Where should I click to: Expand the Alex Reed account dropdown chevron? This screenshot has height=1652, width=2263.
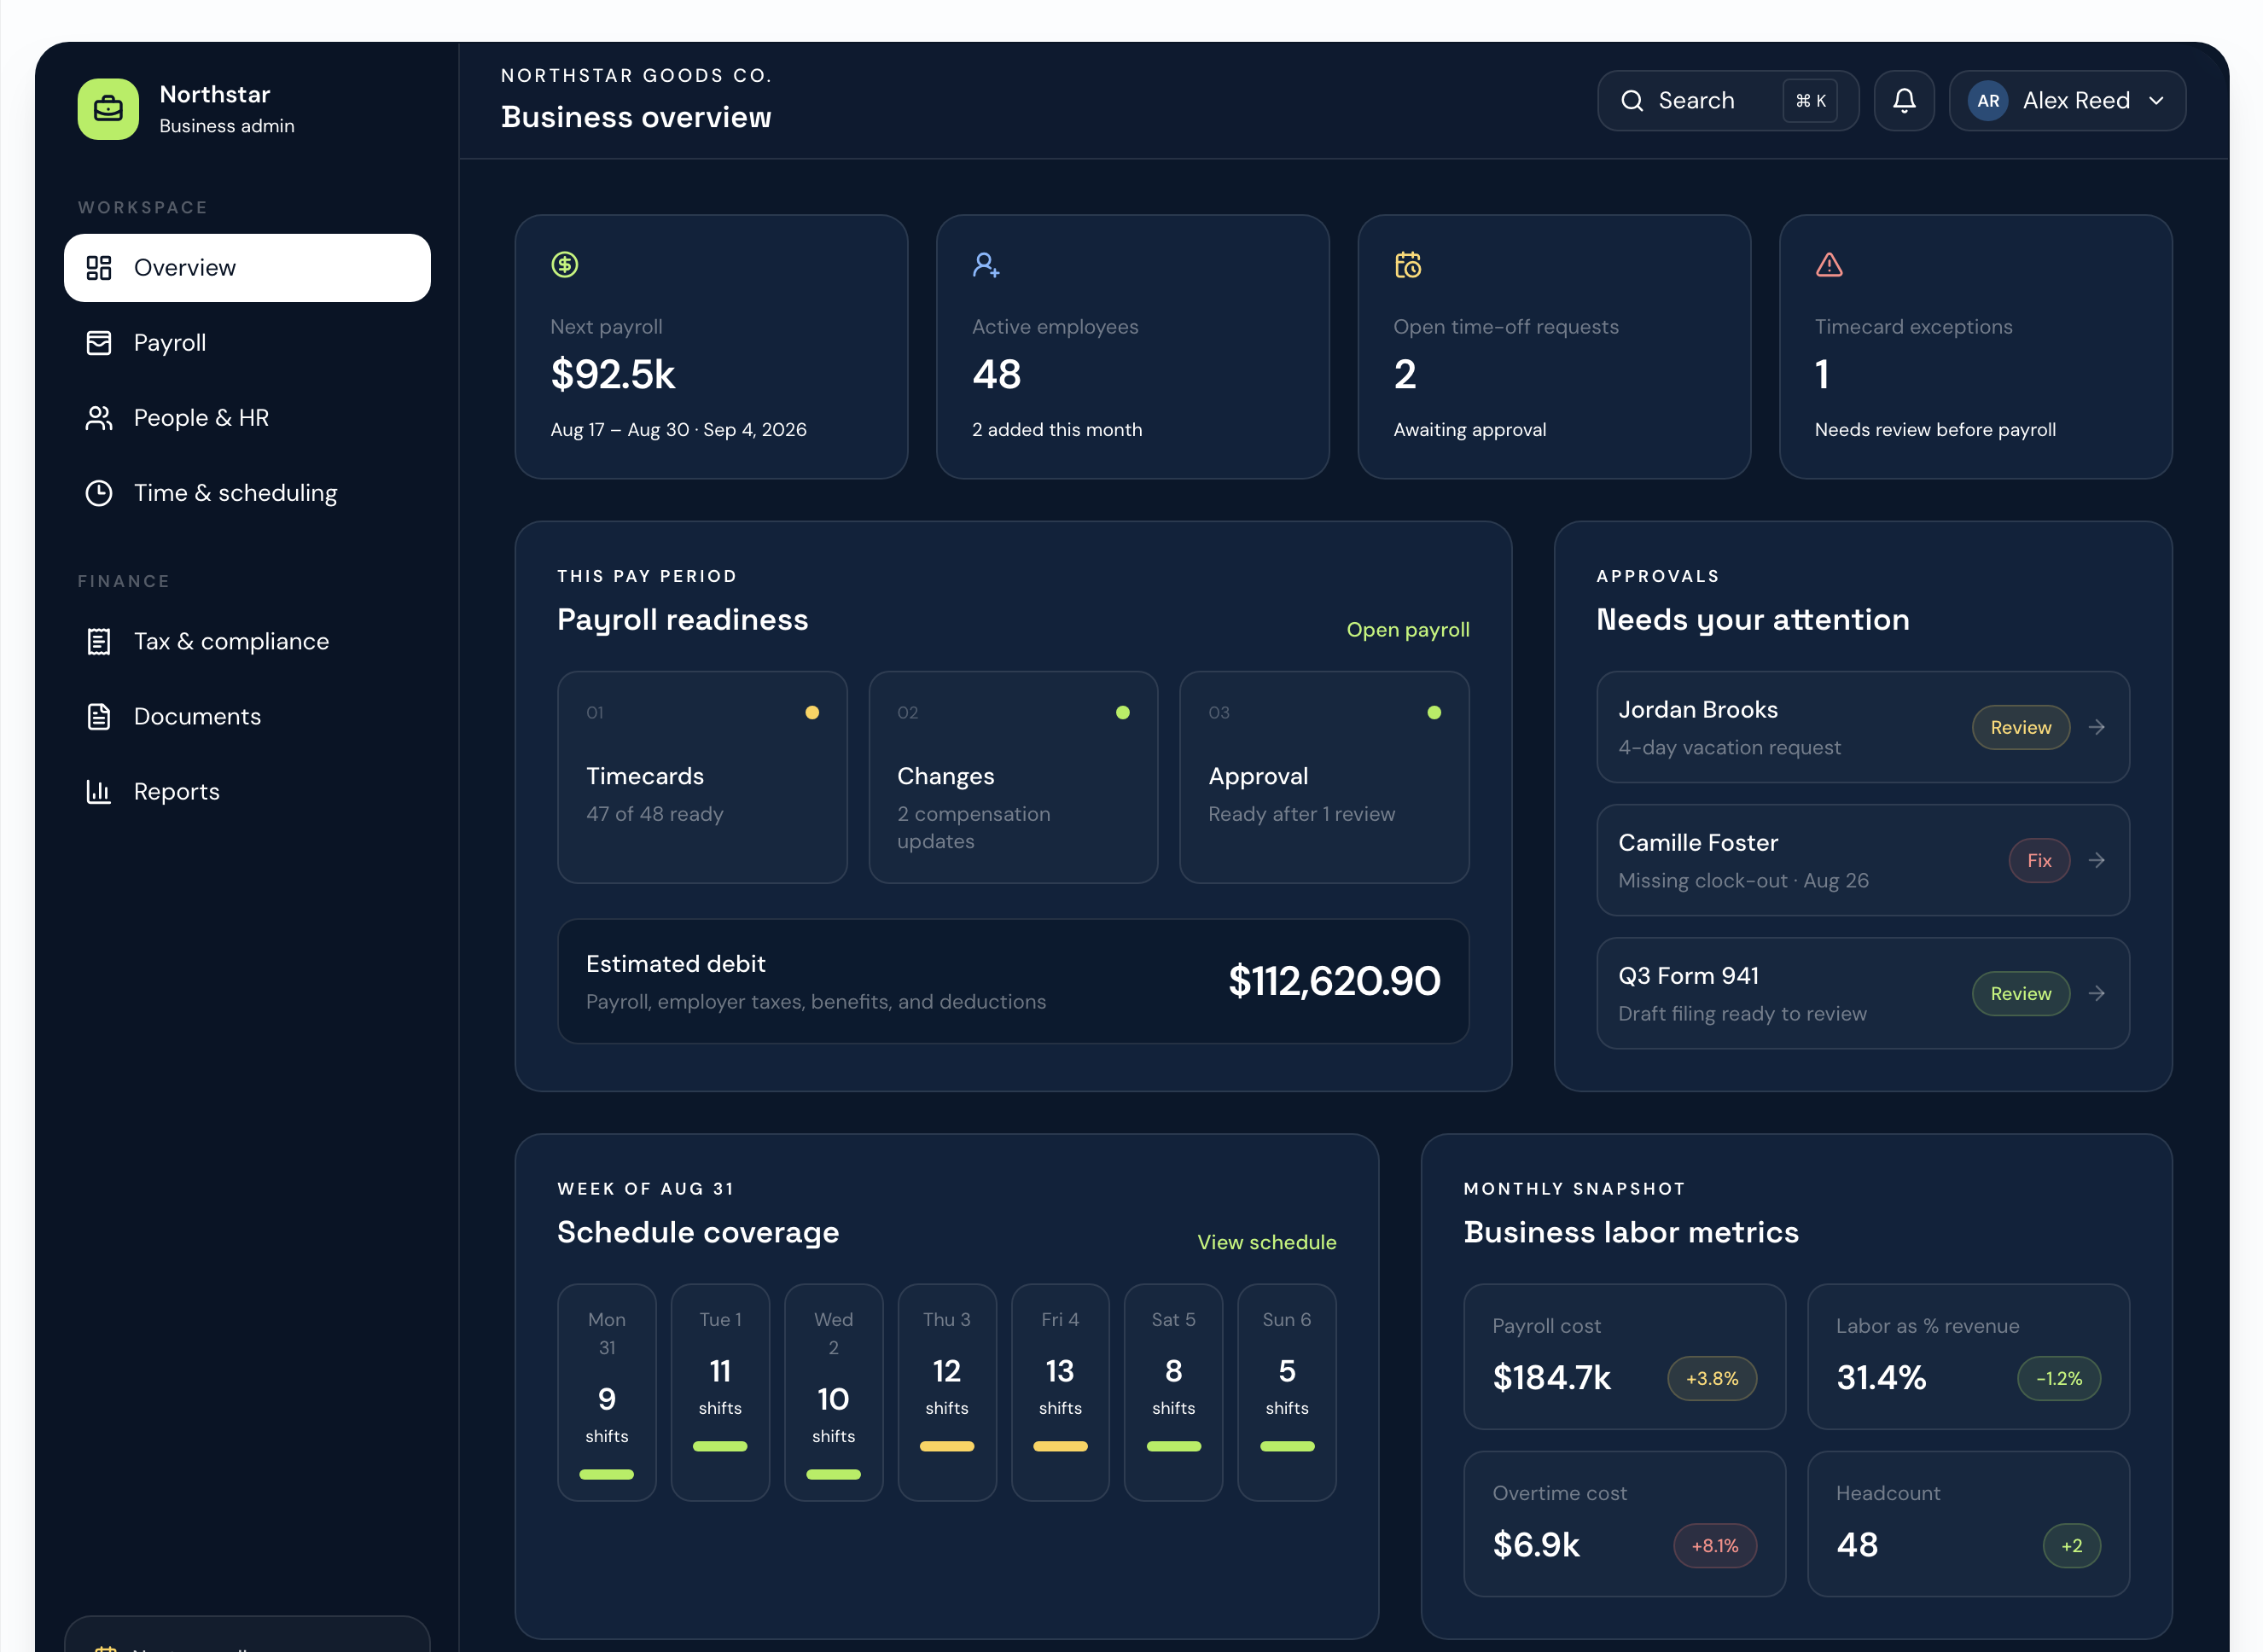2156,101
